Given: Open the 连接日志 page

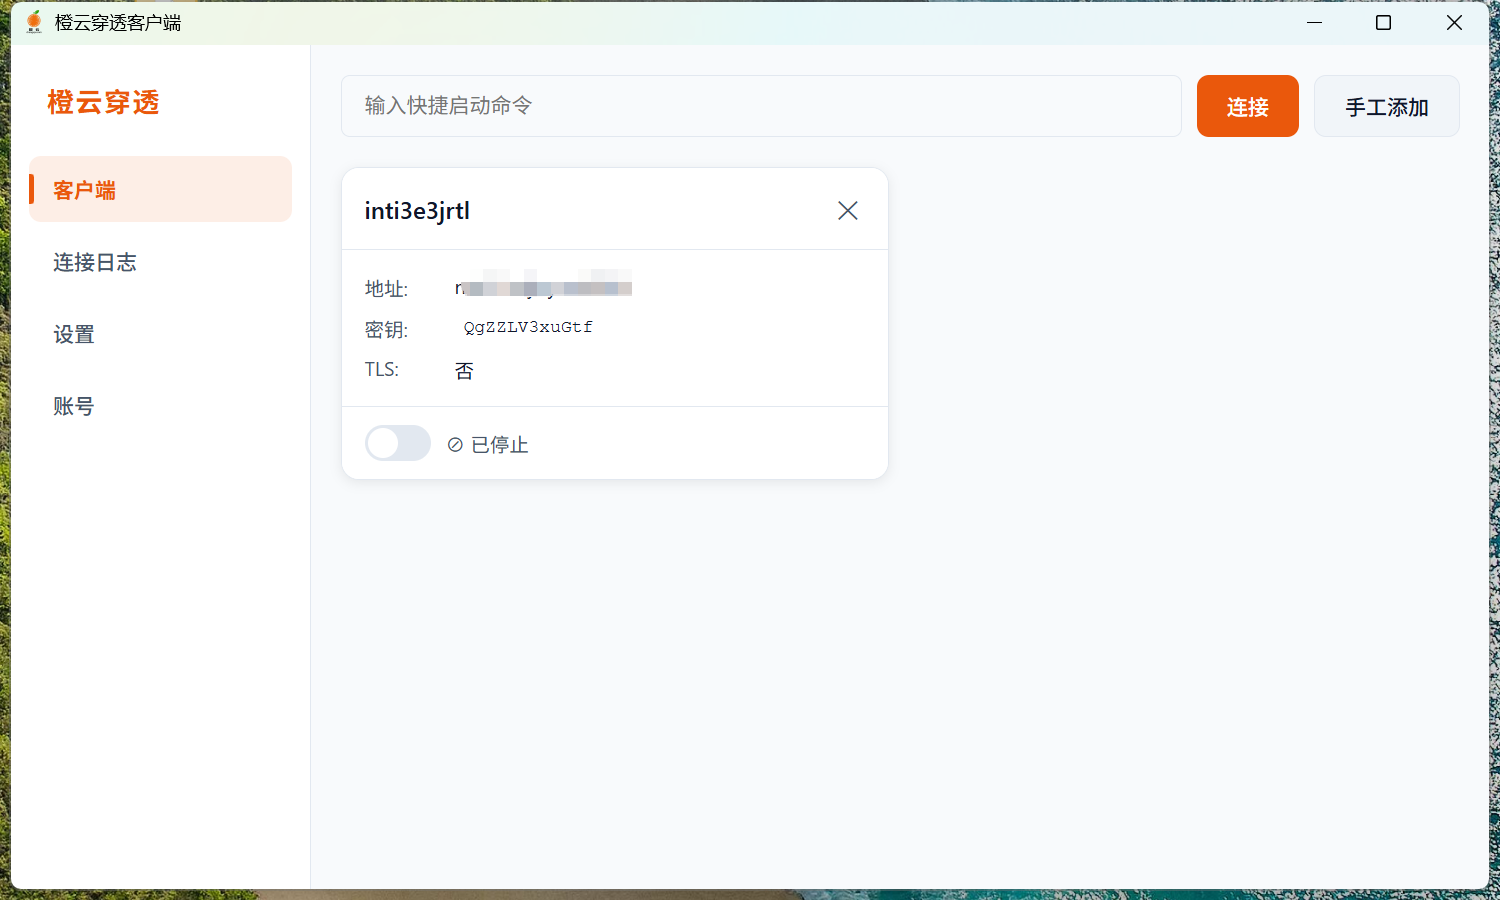Looking at the screenshot, I should pos(95,262).
